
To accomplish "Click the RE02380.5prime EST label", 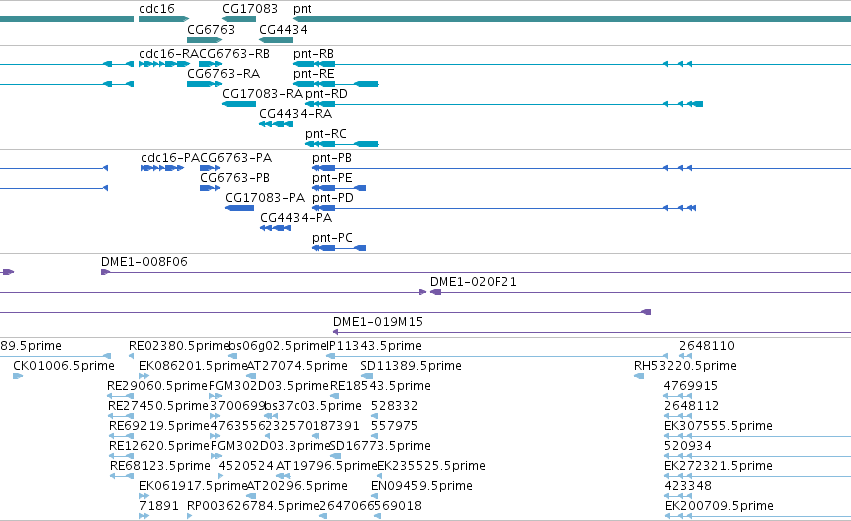I will click(x=179, y=346).
